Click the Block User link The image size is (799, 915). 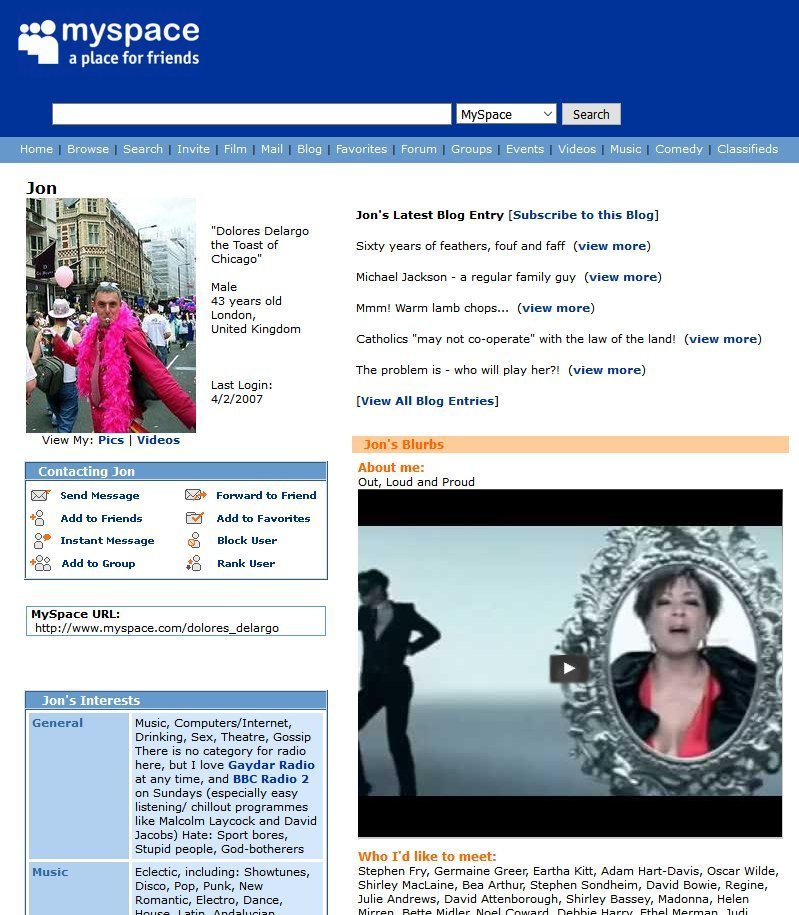tap(247, 540)
